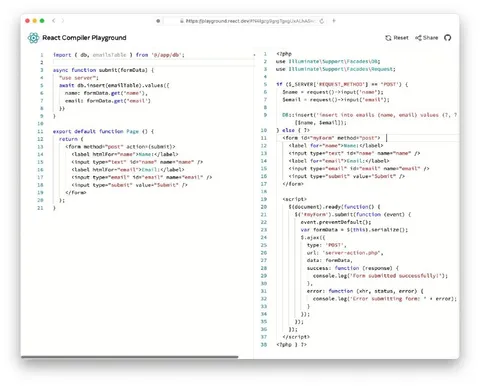
Task: Click the "use server"; directive line
Action: tap(79, 78)
